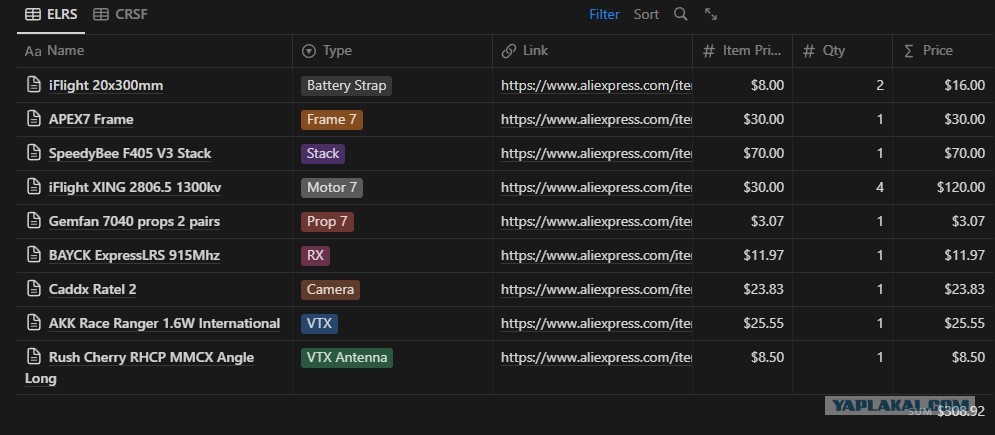This screenshot has height=435, width=995.
Task: Open AliExpress link for AKK Race Ranger
Action: pyautogui.click(x=596, y=323)
